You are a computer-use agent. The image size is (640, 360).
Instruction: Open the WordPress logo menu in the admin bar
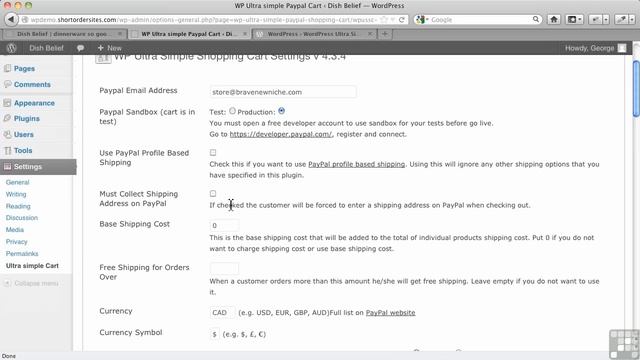point(11,48)
